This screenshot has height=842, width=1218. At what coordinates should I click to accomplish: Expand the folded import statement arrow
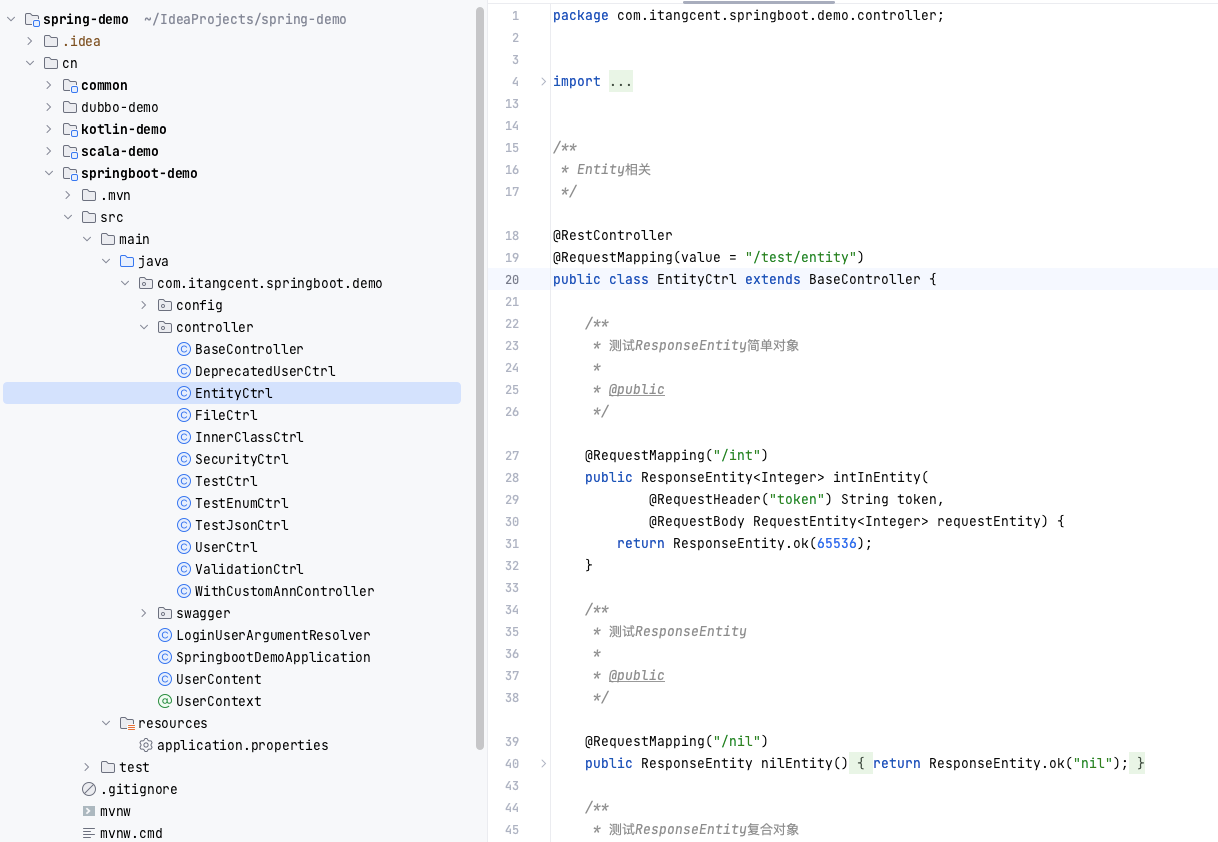[541, 81]
